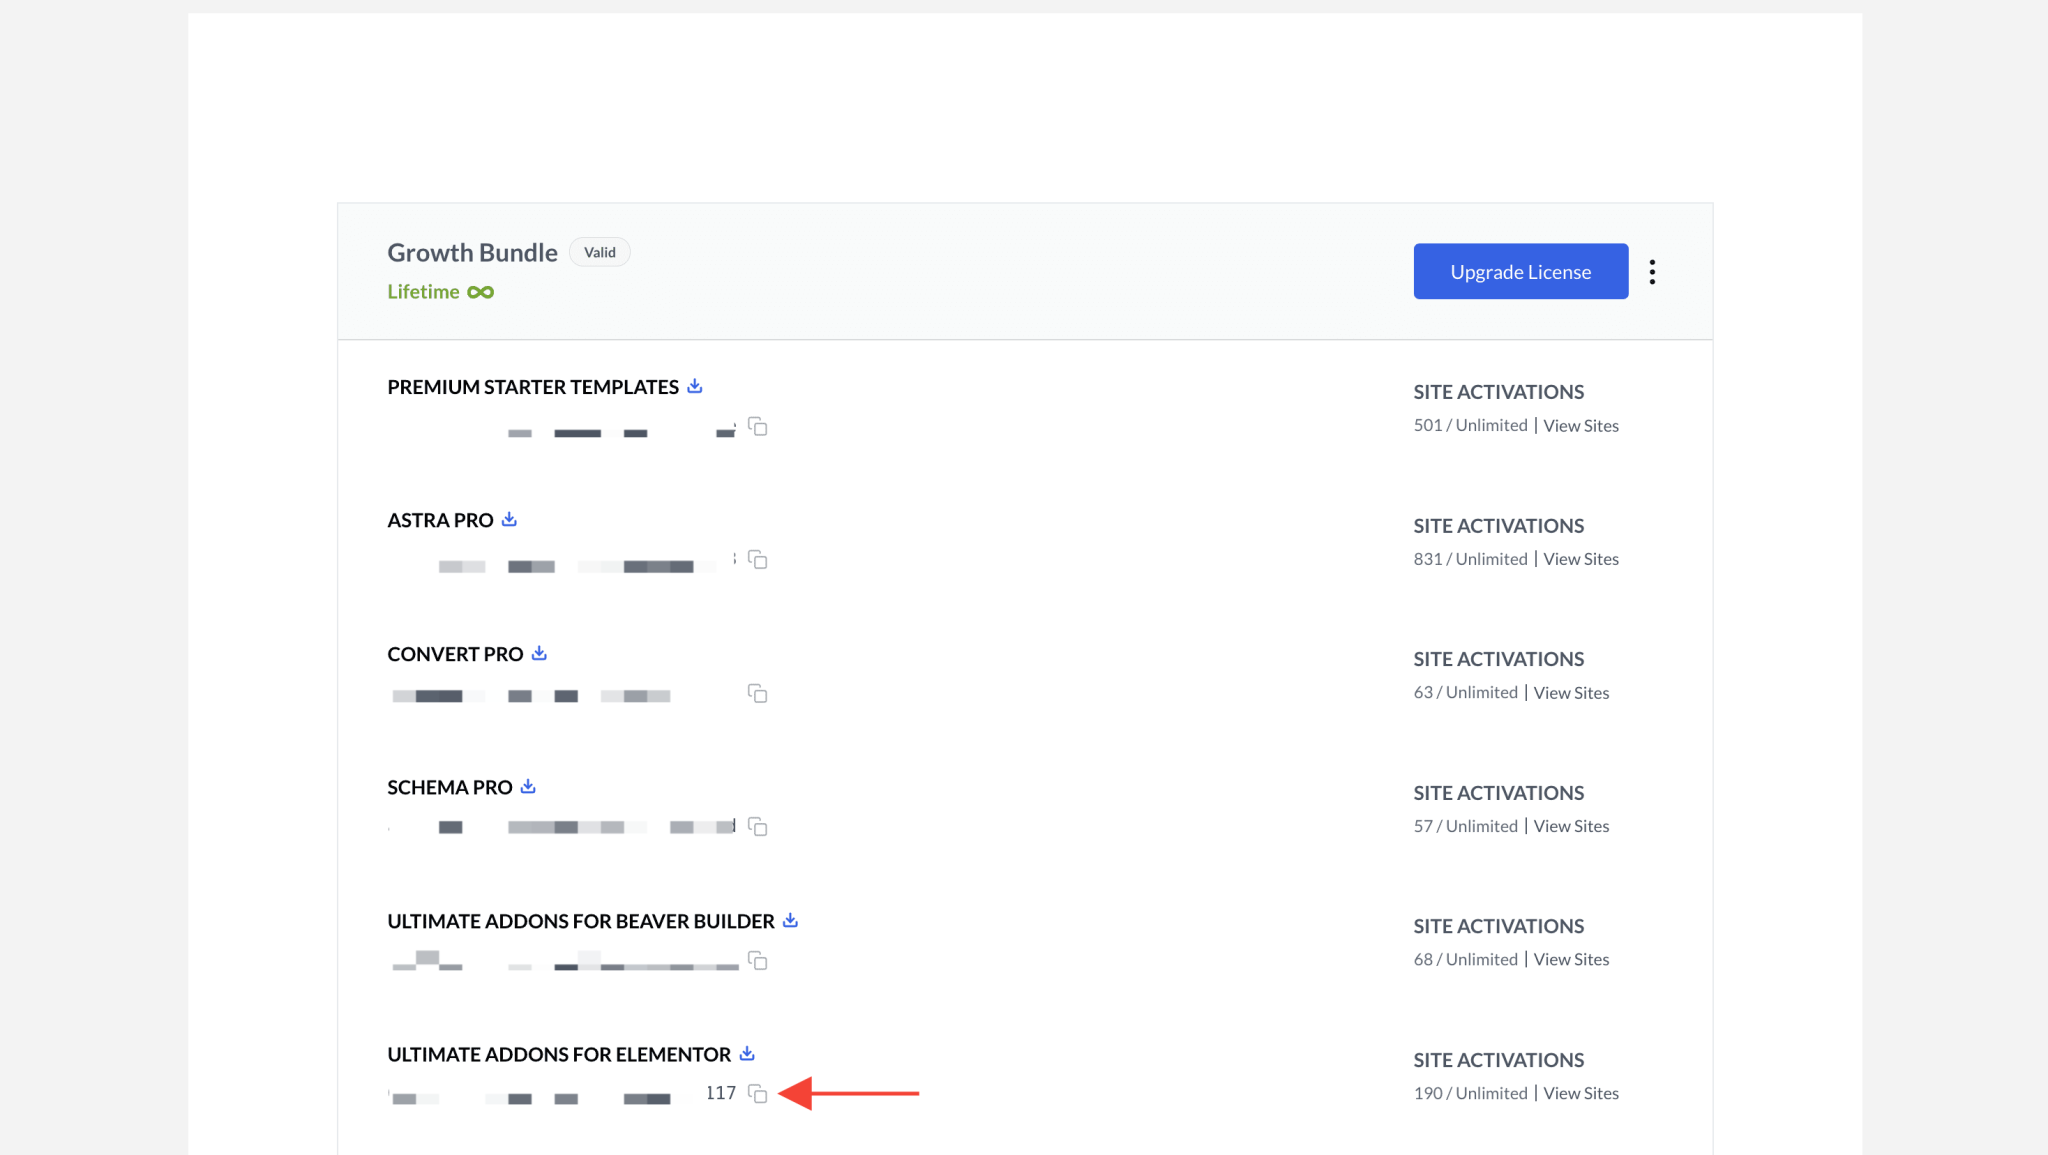Copy the Schema Pro license key
The width and height of the screenshot is (2048, 1155).
click(757, 827)
